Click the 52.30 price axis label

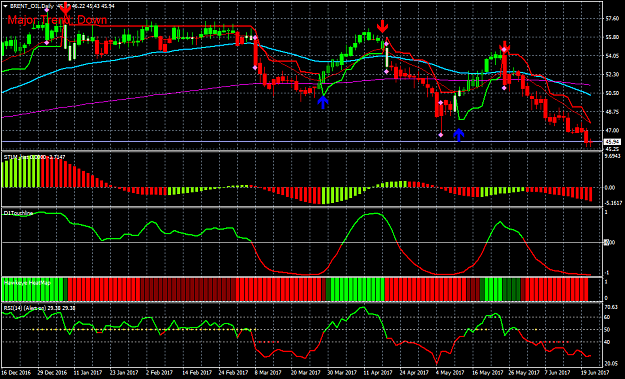point(612,75)
